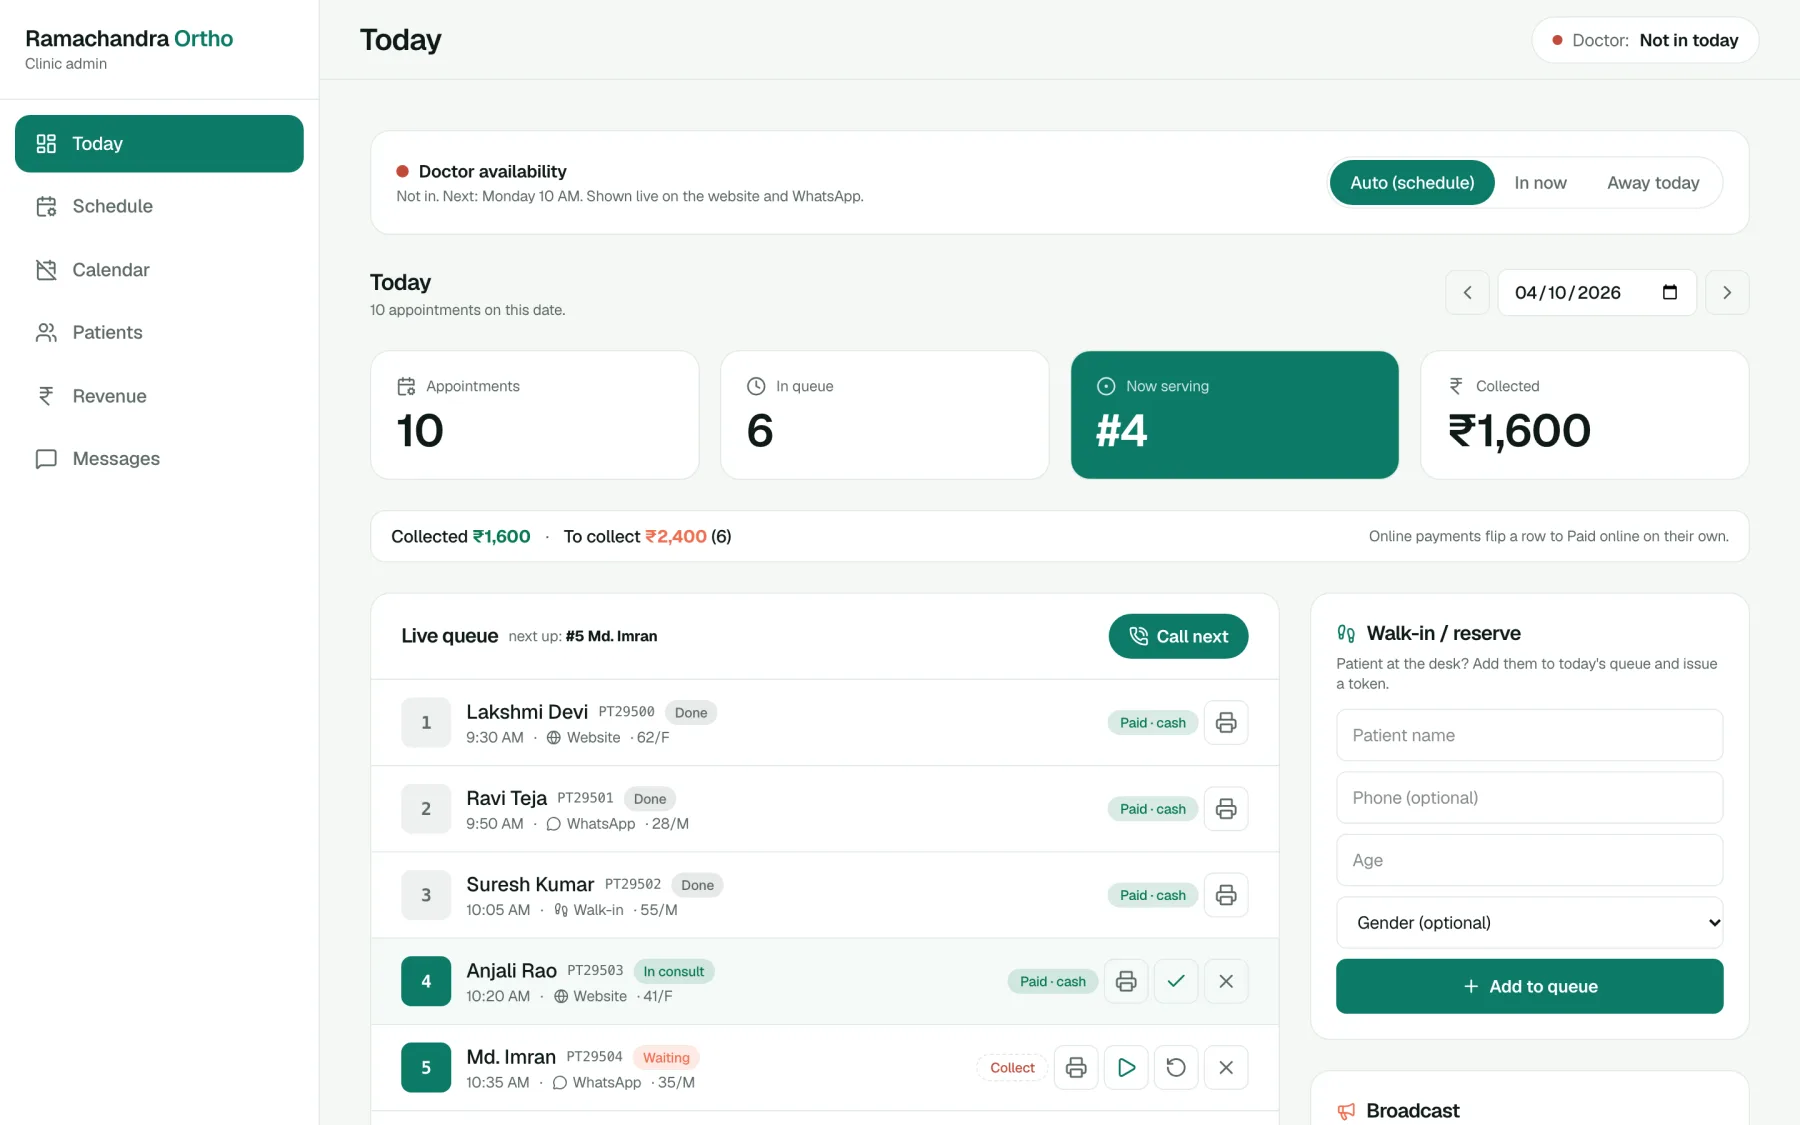This screenshot has height=1125, width=1800.
Task: Print token for Ravi Teja
Action: [1226, 809]
